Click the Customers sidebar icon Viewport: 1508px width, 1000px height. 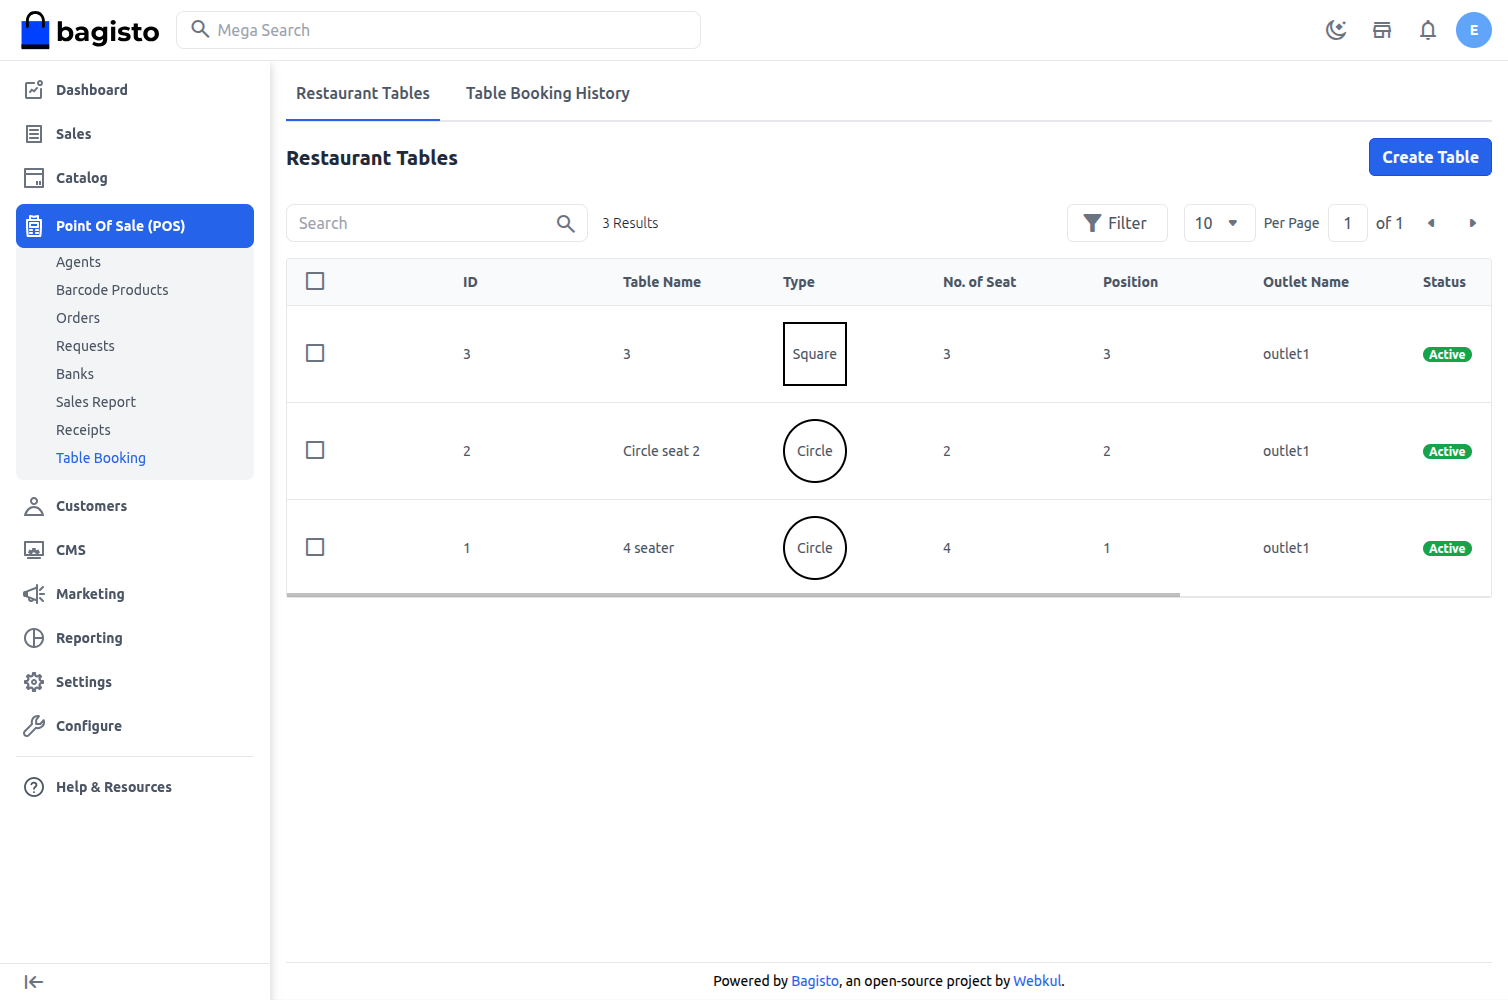[34, 506]
